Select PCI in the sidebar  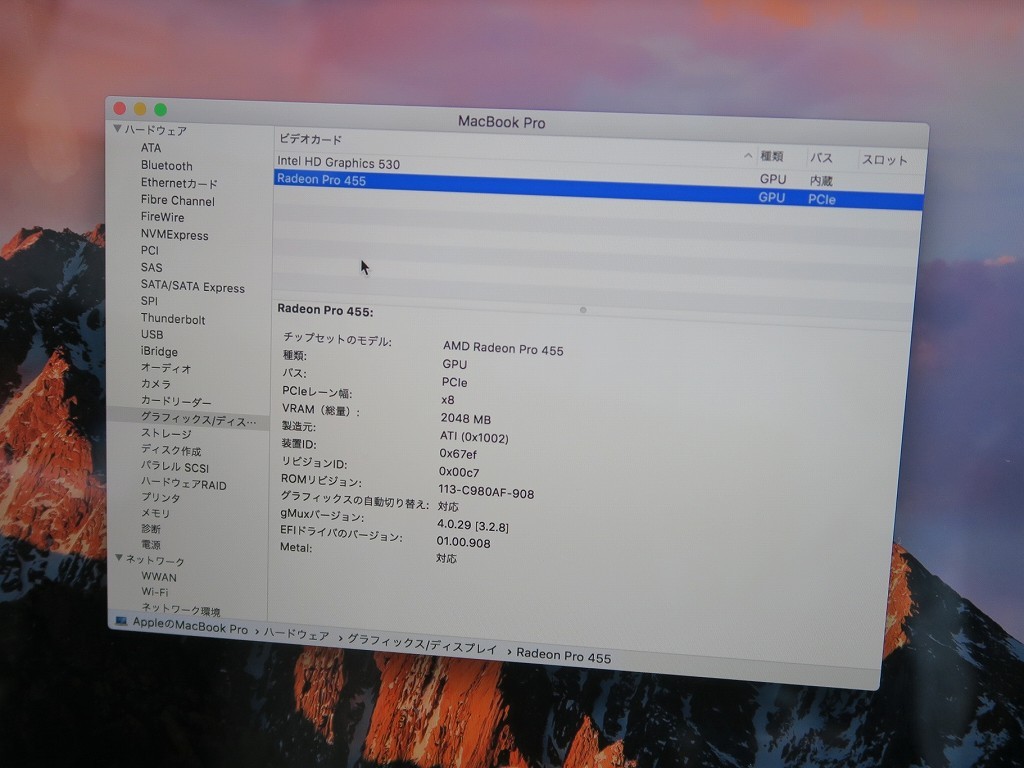coord(150,250)
